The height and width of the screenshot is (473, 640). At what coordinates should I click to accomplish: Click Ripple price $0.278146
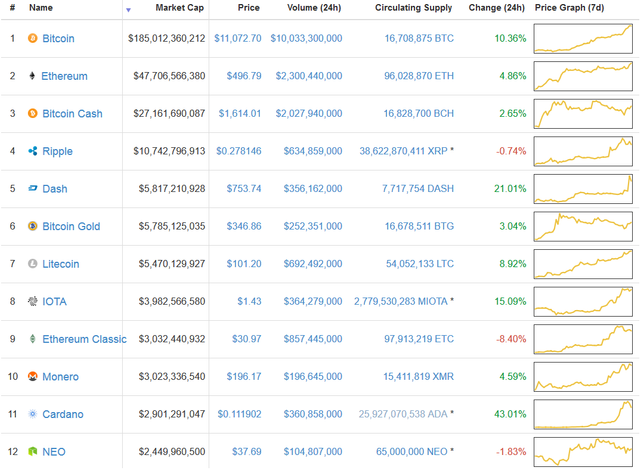tap(239, 151)
